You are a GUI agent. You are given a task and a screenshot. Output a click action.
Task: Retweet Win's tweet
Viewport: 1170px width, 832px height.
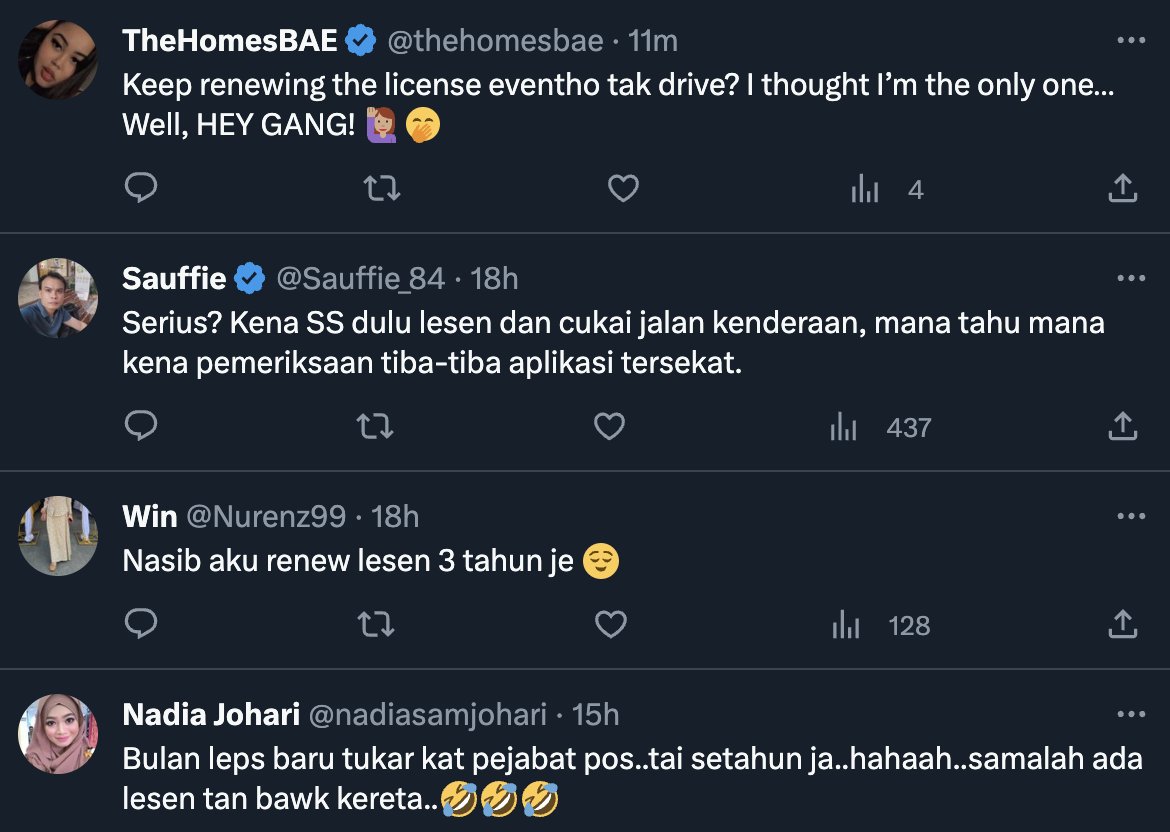(x=375, y=625)
